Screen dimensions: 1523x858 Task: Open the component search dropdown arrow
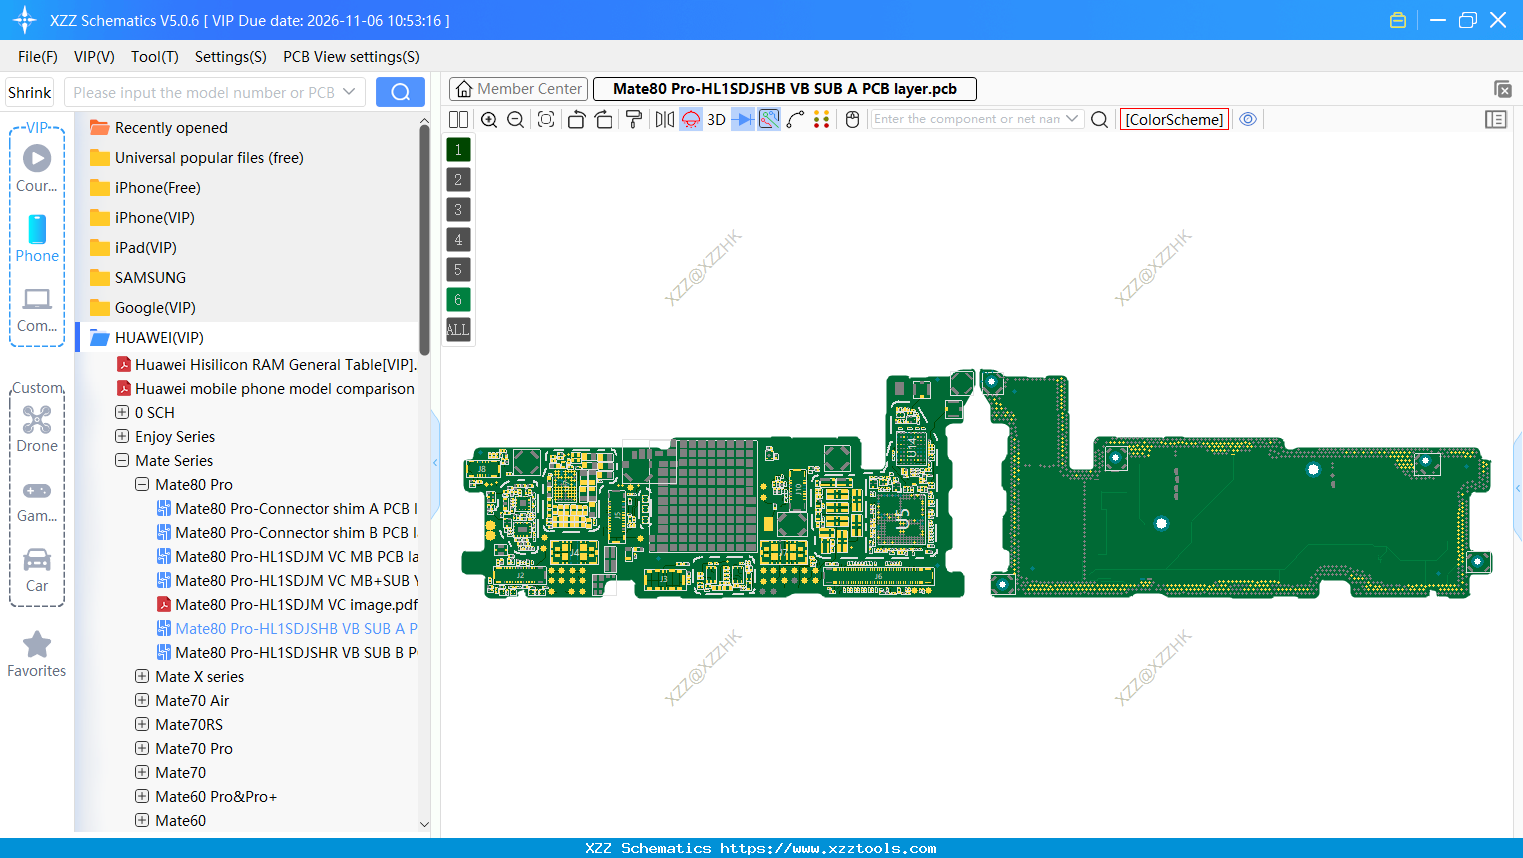1074,118
